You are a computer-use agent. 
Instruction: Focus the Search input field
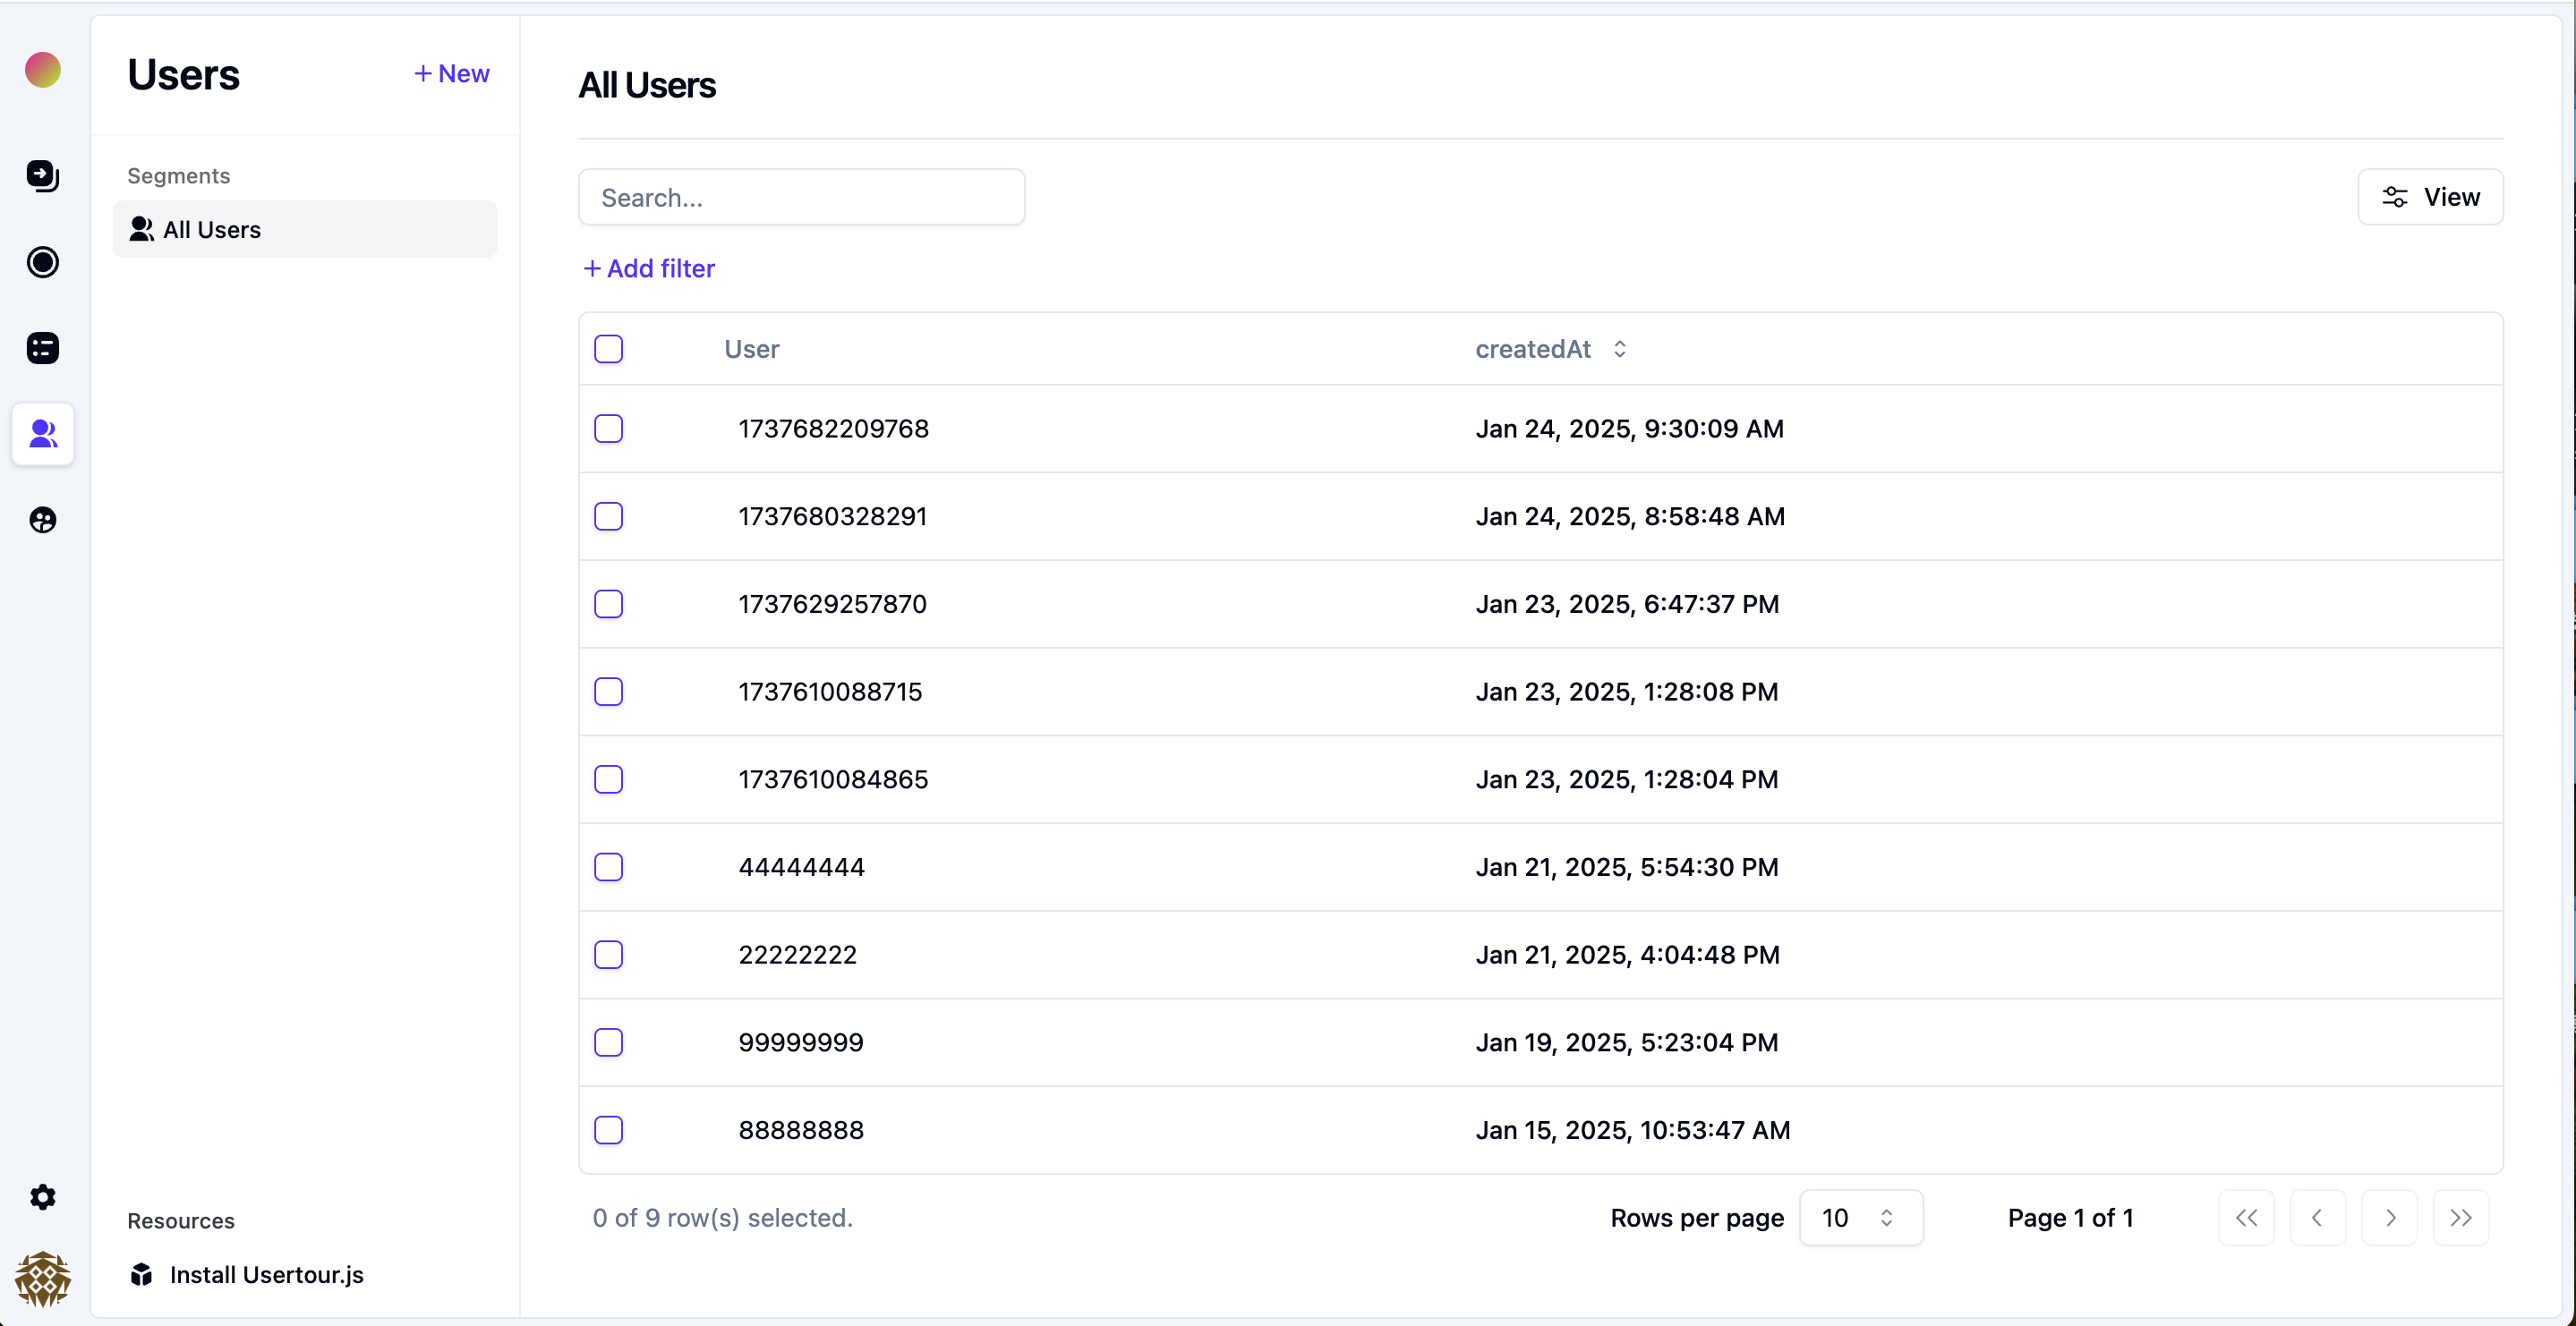coord(801,198)
